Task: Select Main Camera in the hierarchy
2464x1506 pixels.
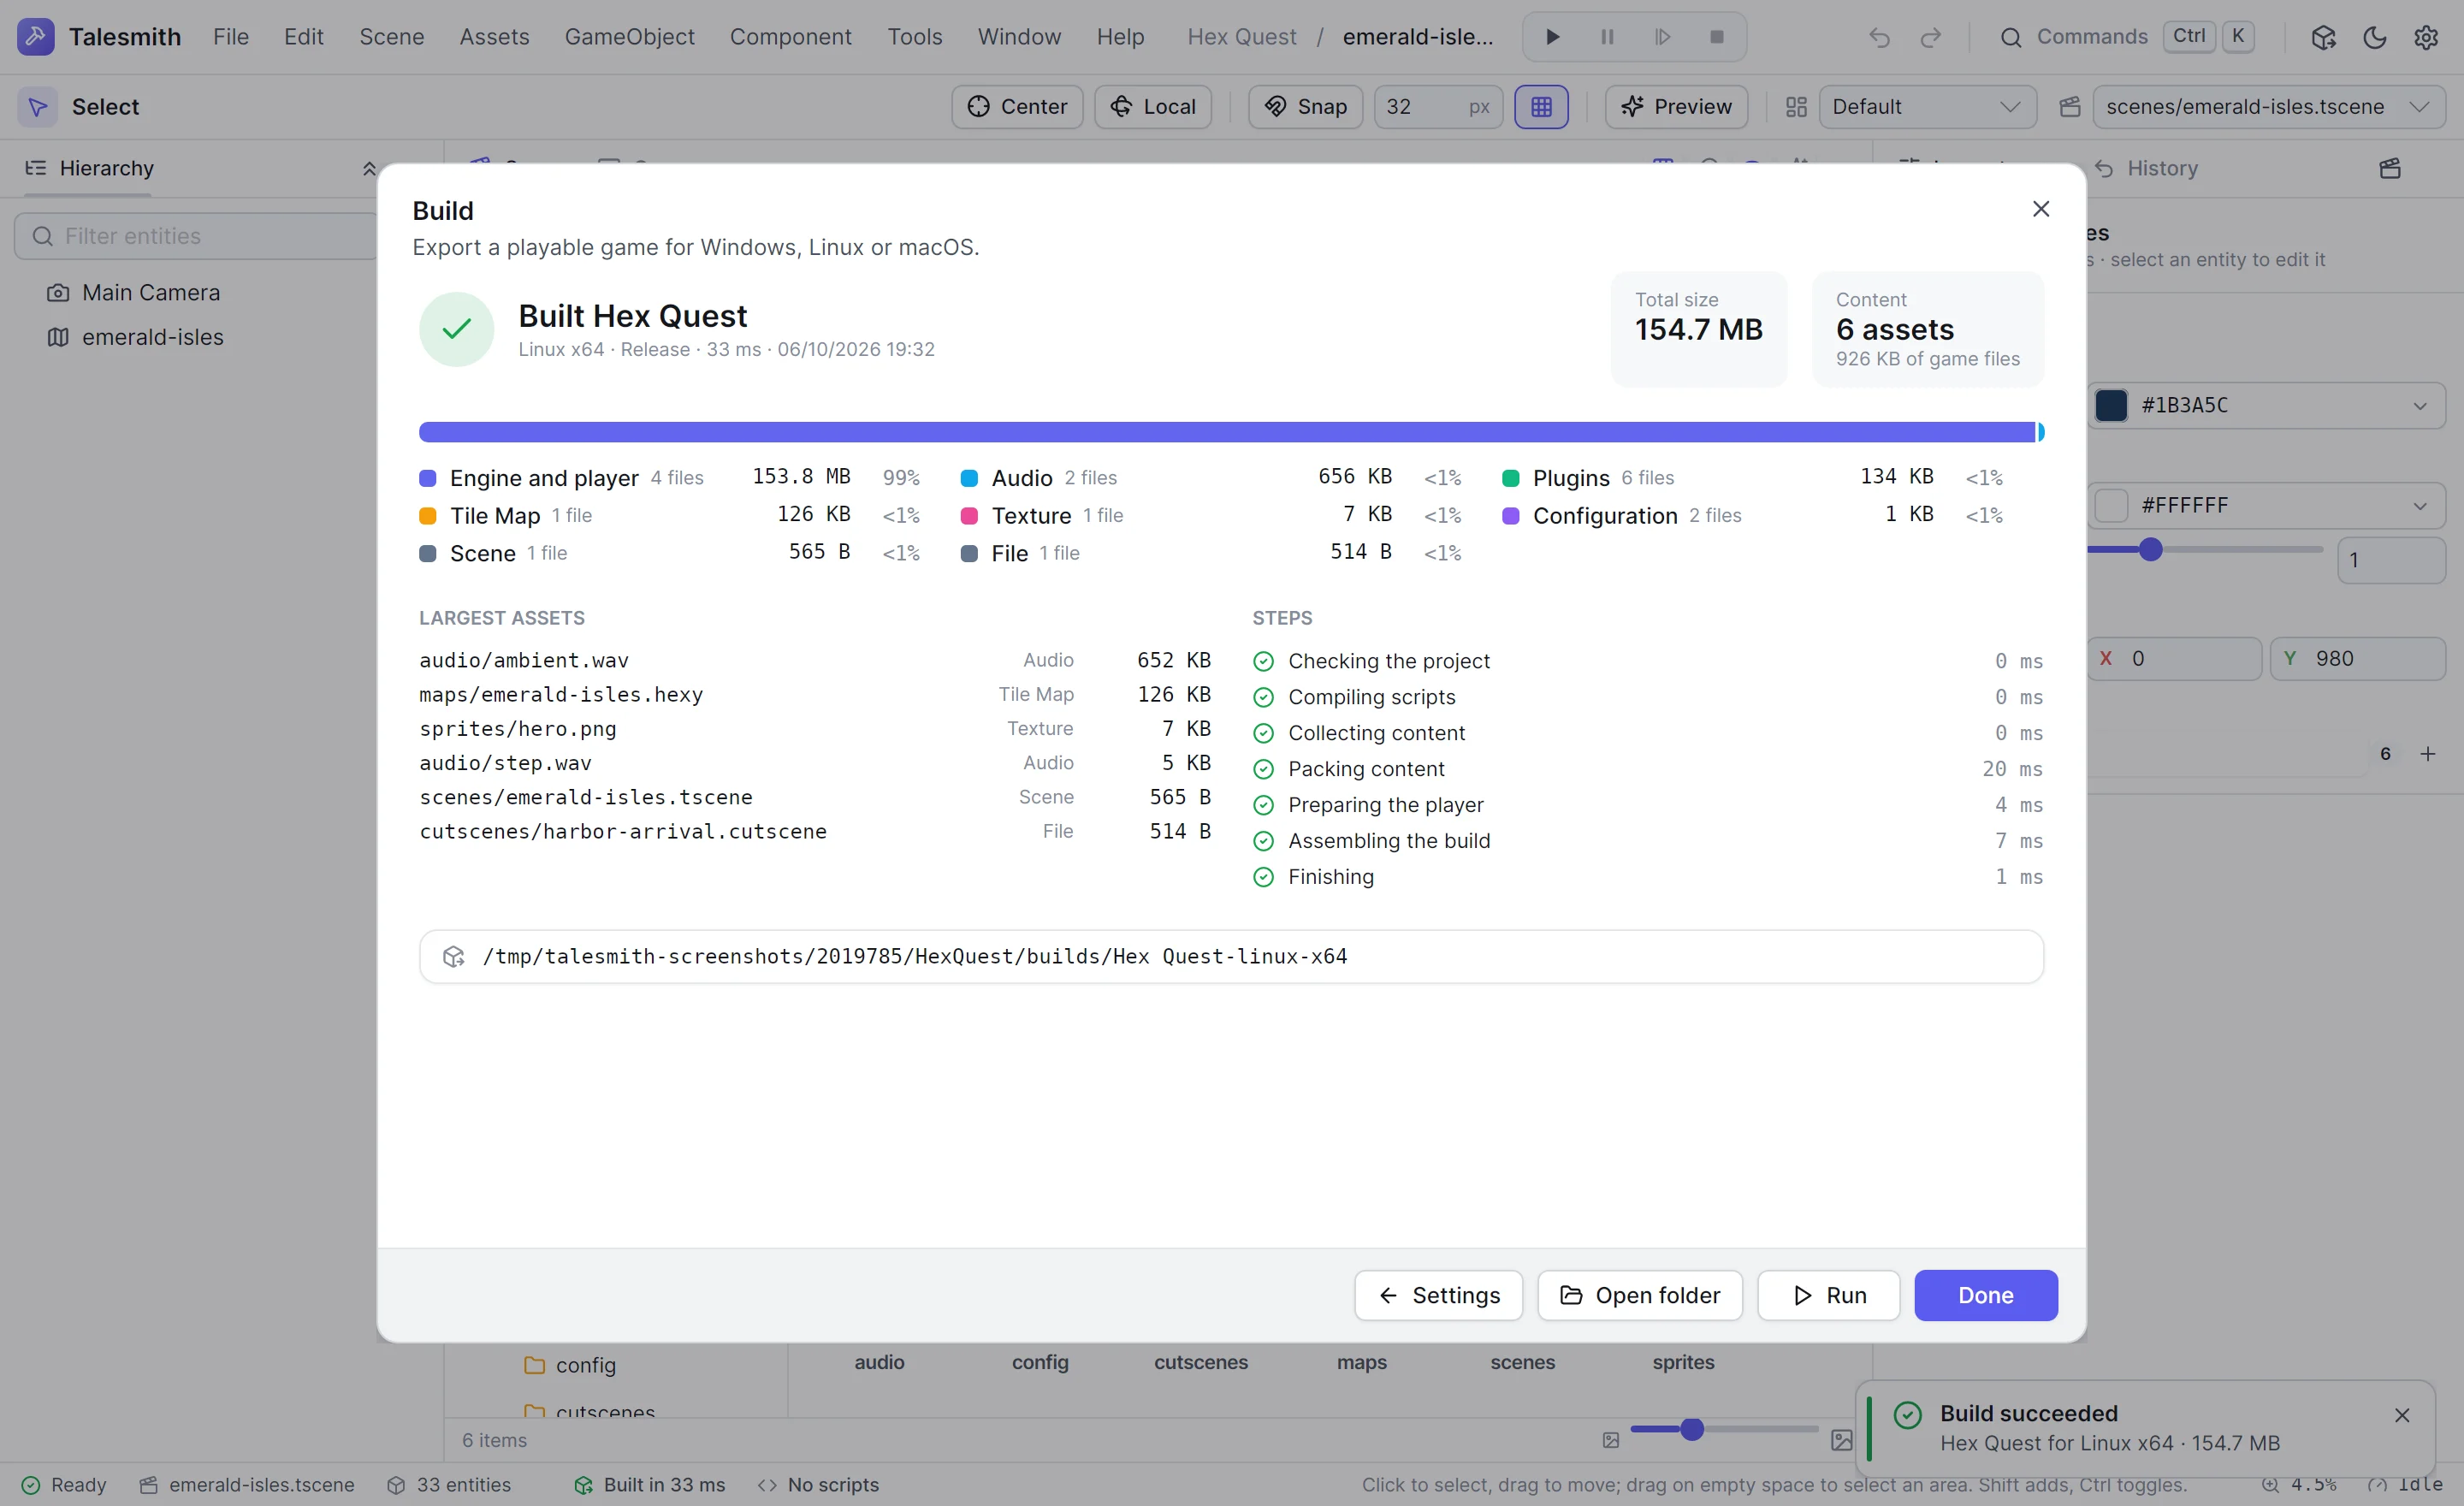Action: tap(150, 293)
